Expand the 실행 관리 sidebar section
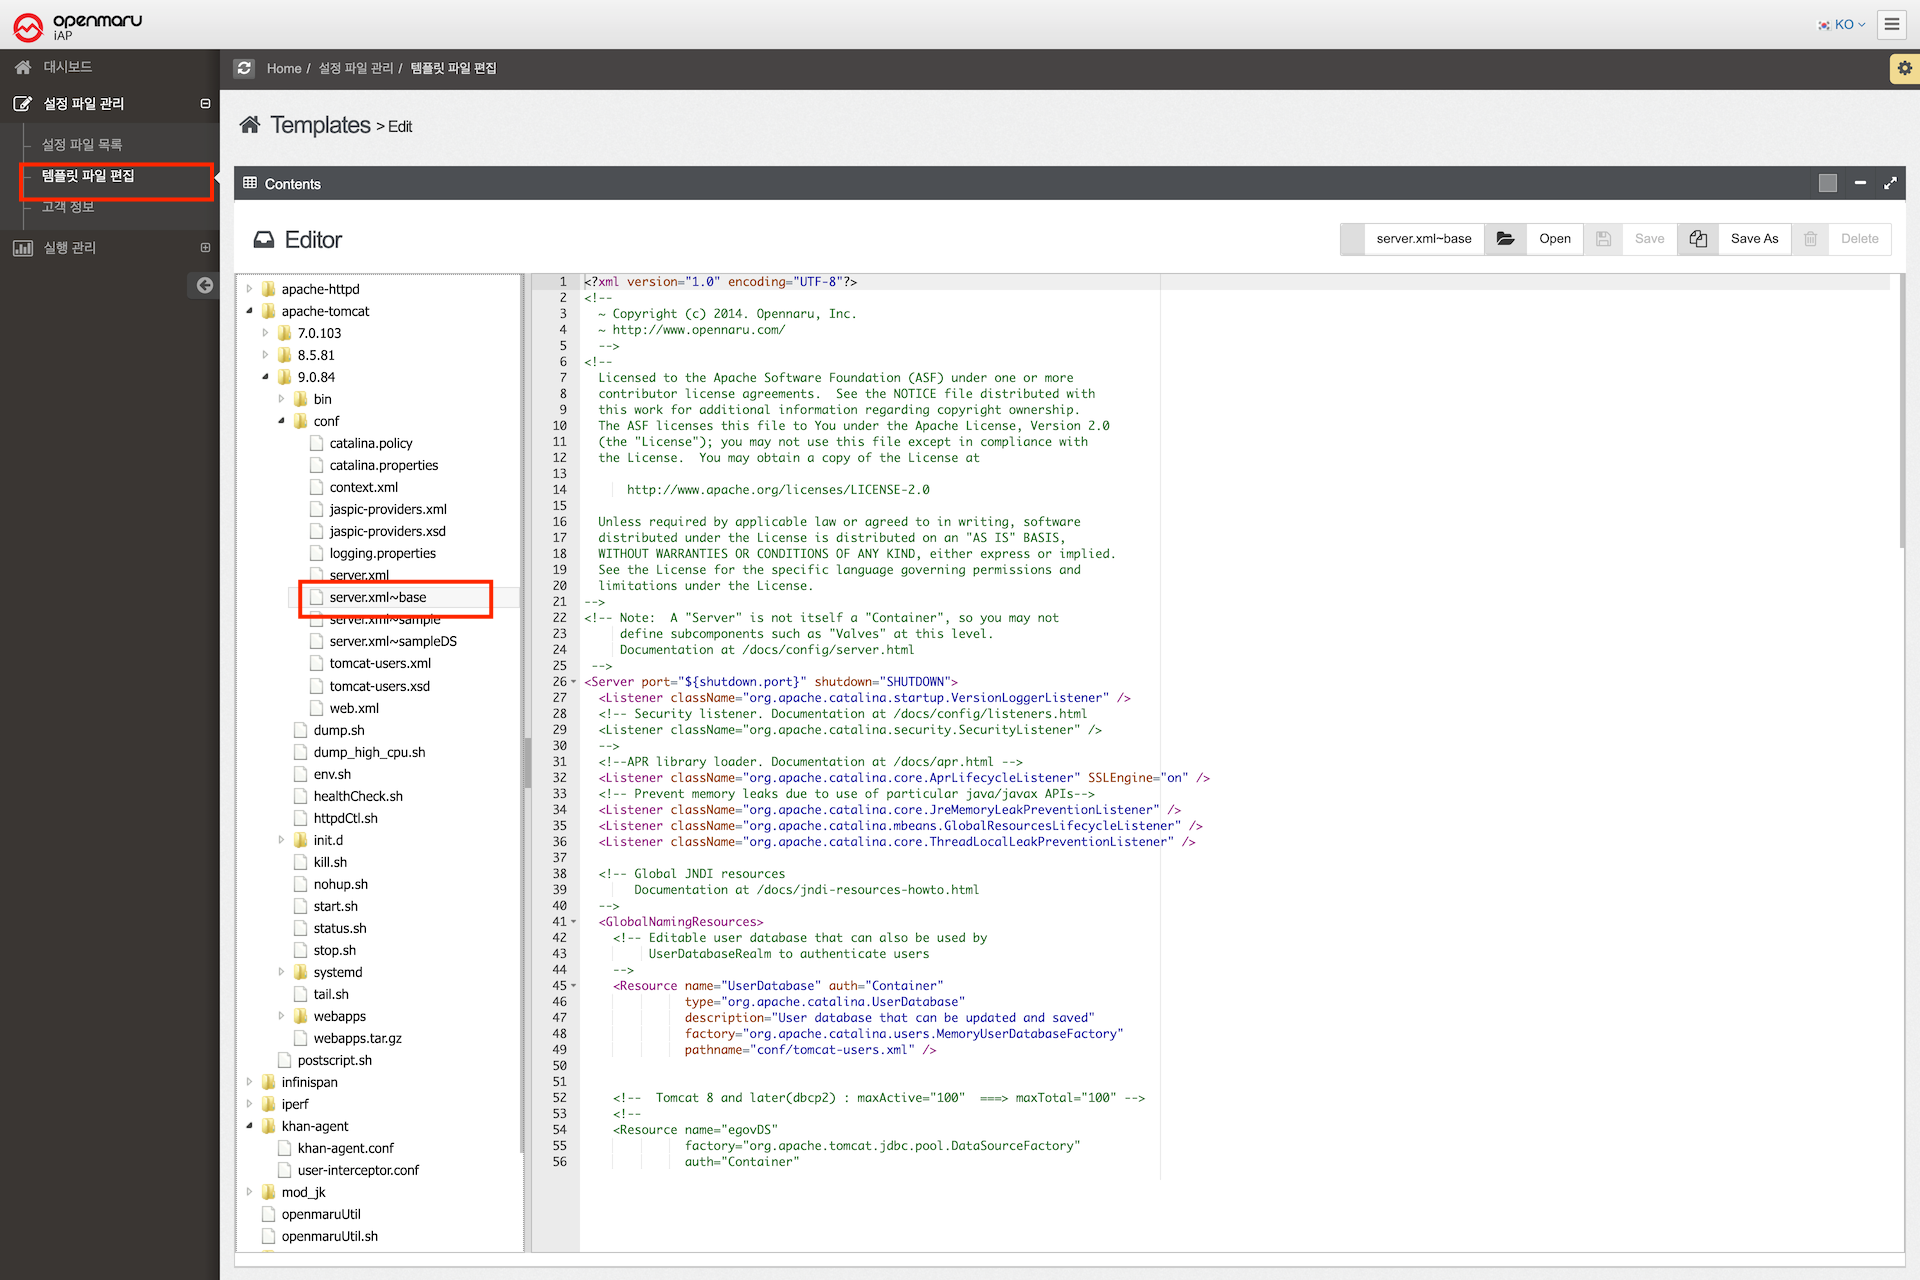Screen dimensions: 1920x1280 click(205, 248)
